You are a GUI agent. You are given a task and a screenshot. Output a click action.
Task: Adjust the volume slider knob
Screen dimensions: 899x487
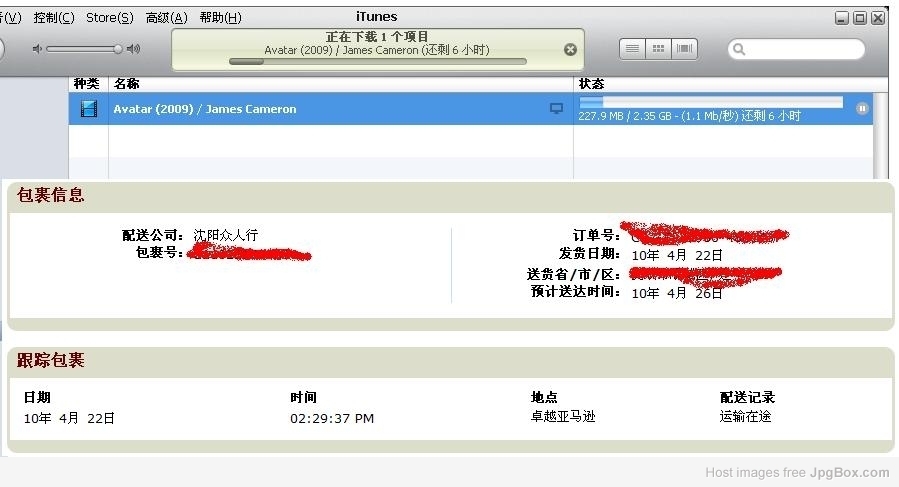click(x=117, y=49)
